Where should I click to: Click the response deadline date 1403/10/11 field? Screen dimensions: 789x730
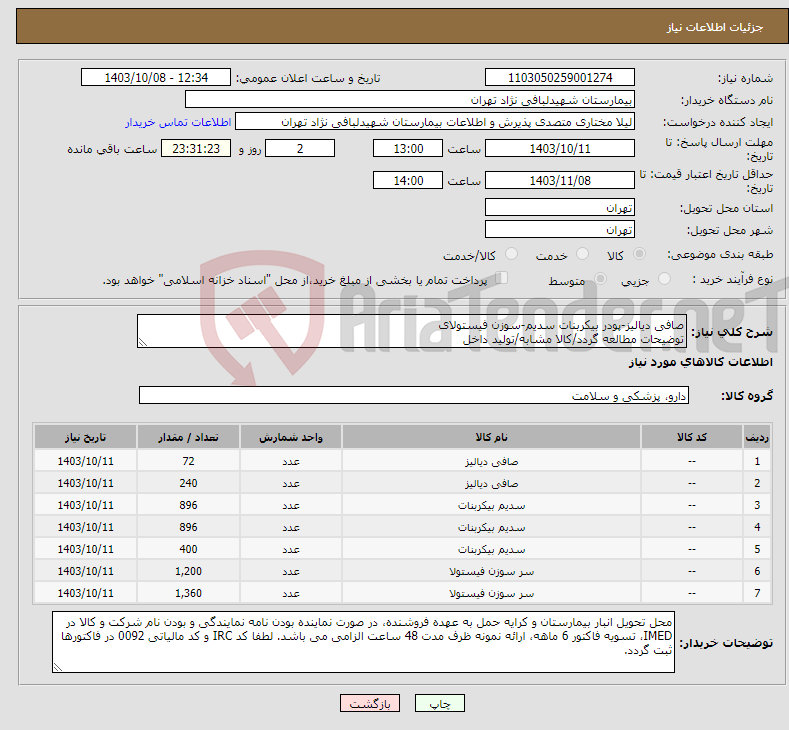(560, 148)
